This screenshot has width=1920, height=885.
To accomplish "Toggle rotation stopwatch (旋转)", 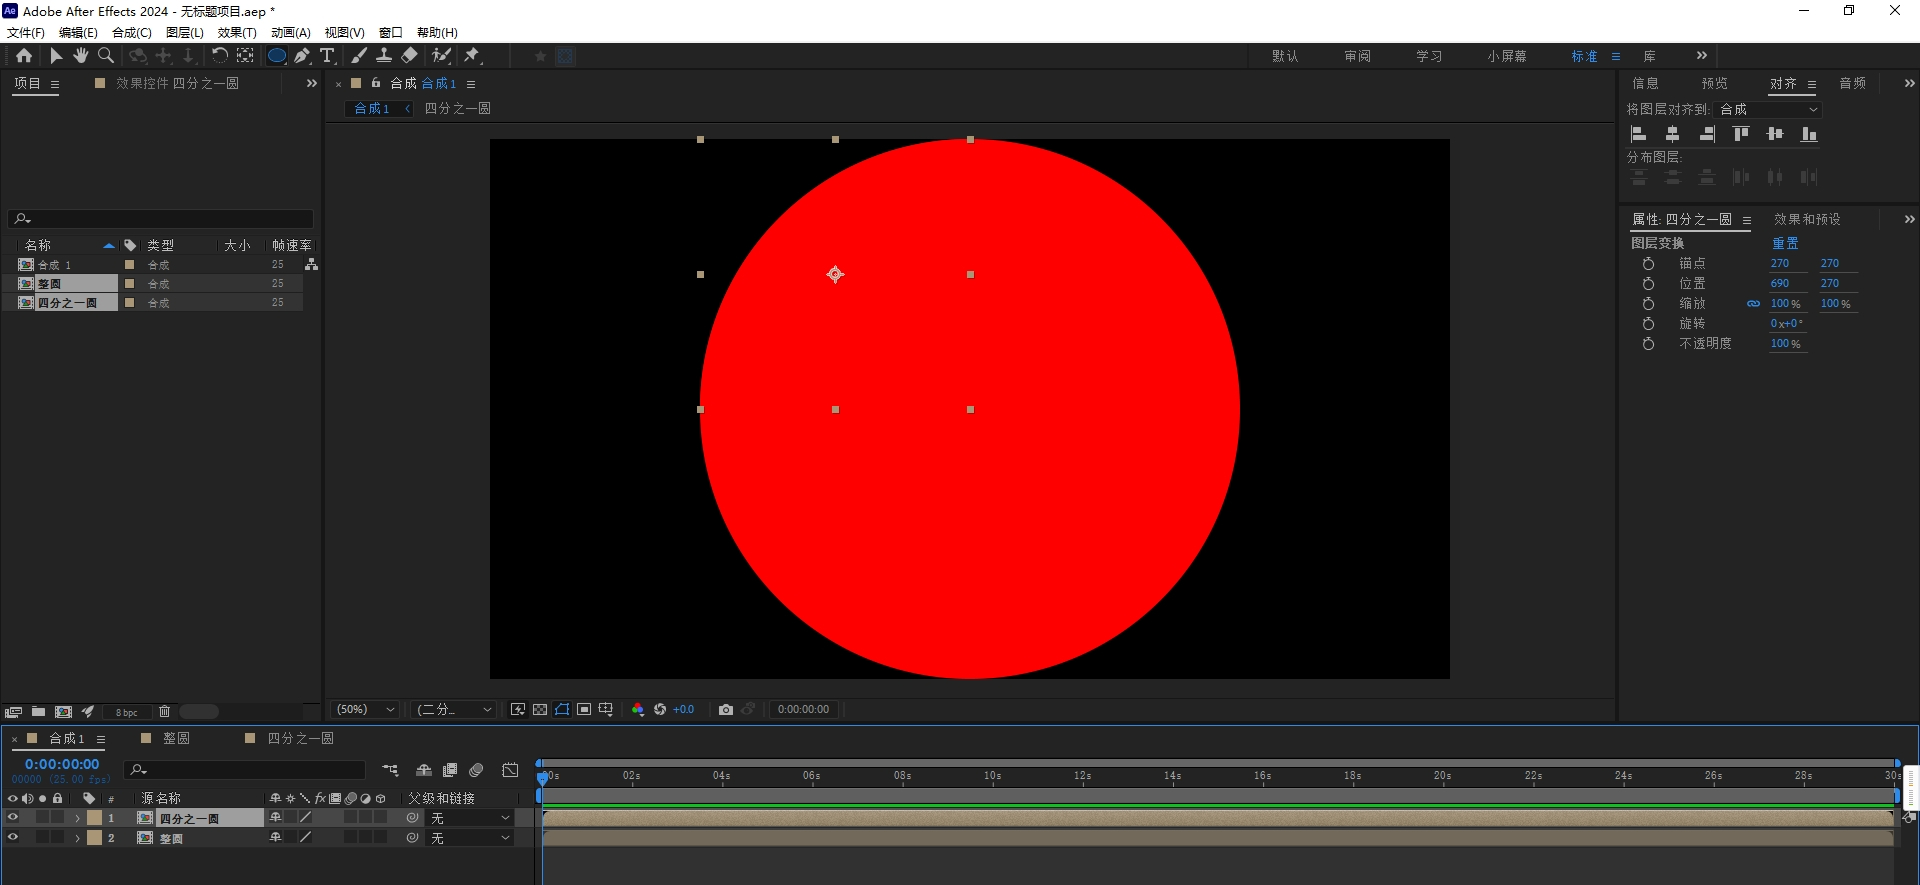I will tap(1648, 324).
